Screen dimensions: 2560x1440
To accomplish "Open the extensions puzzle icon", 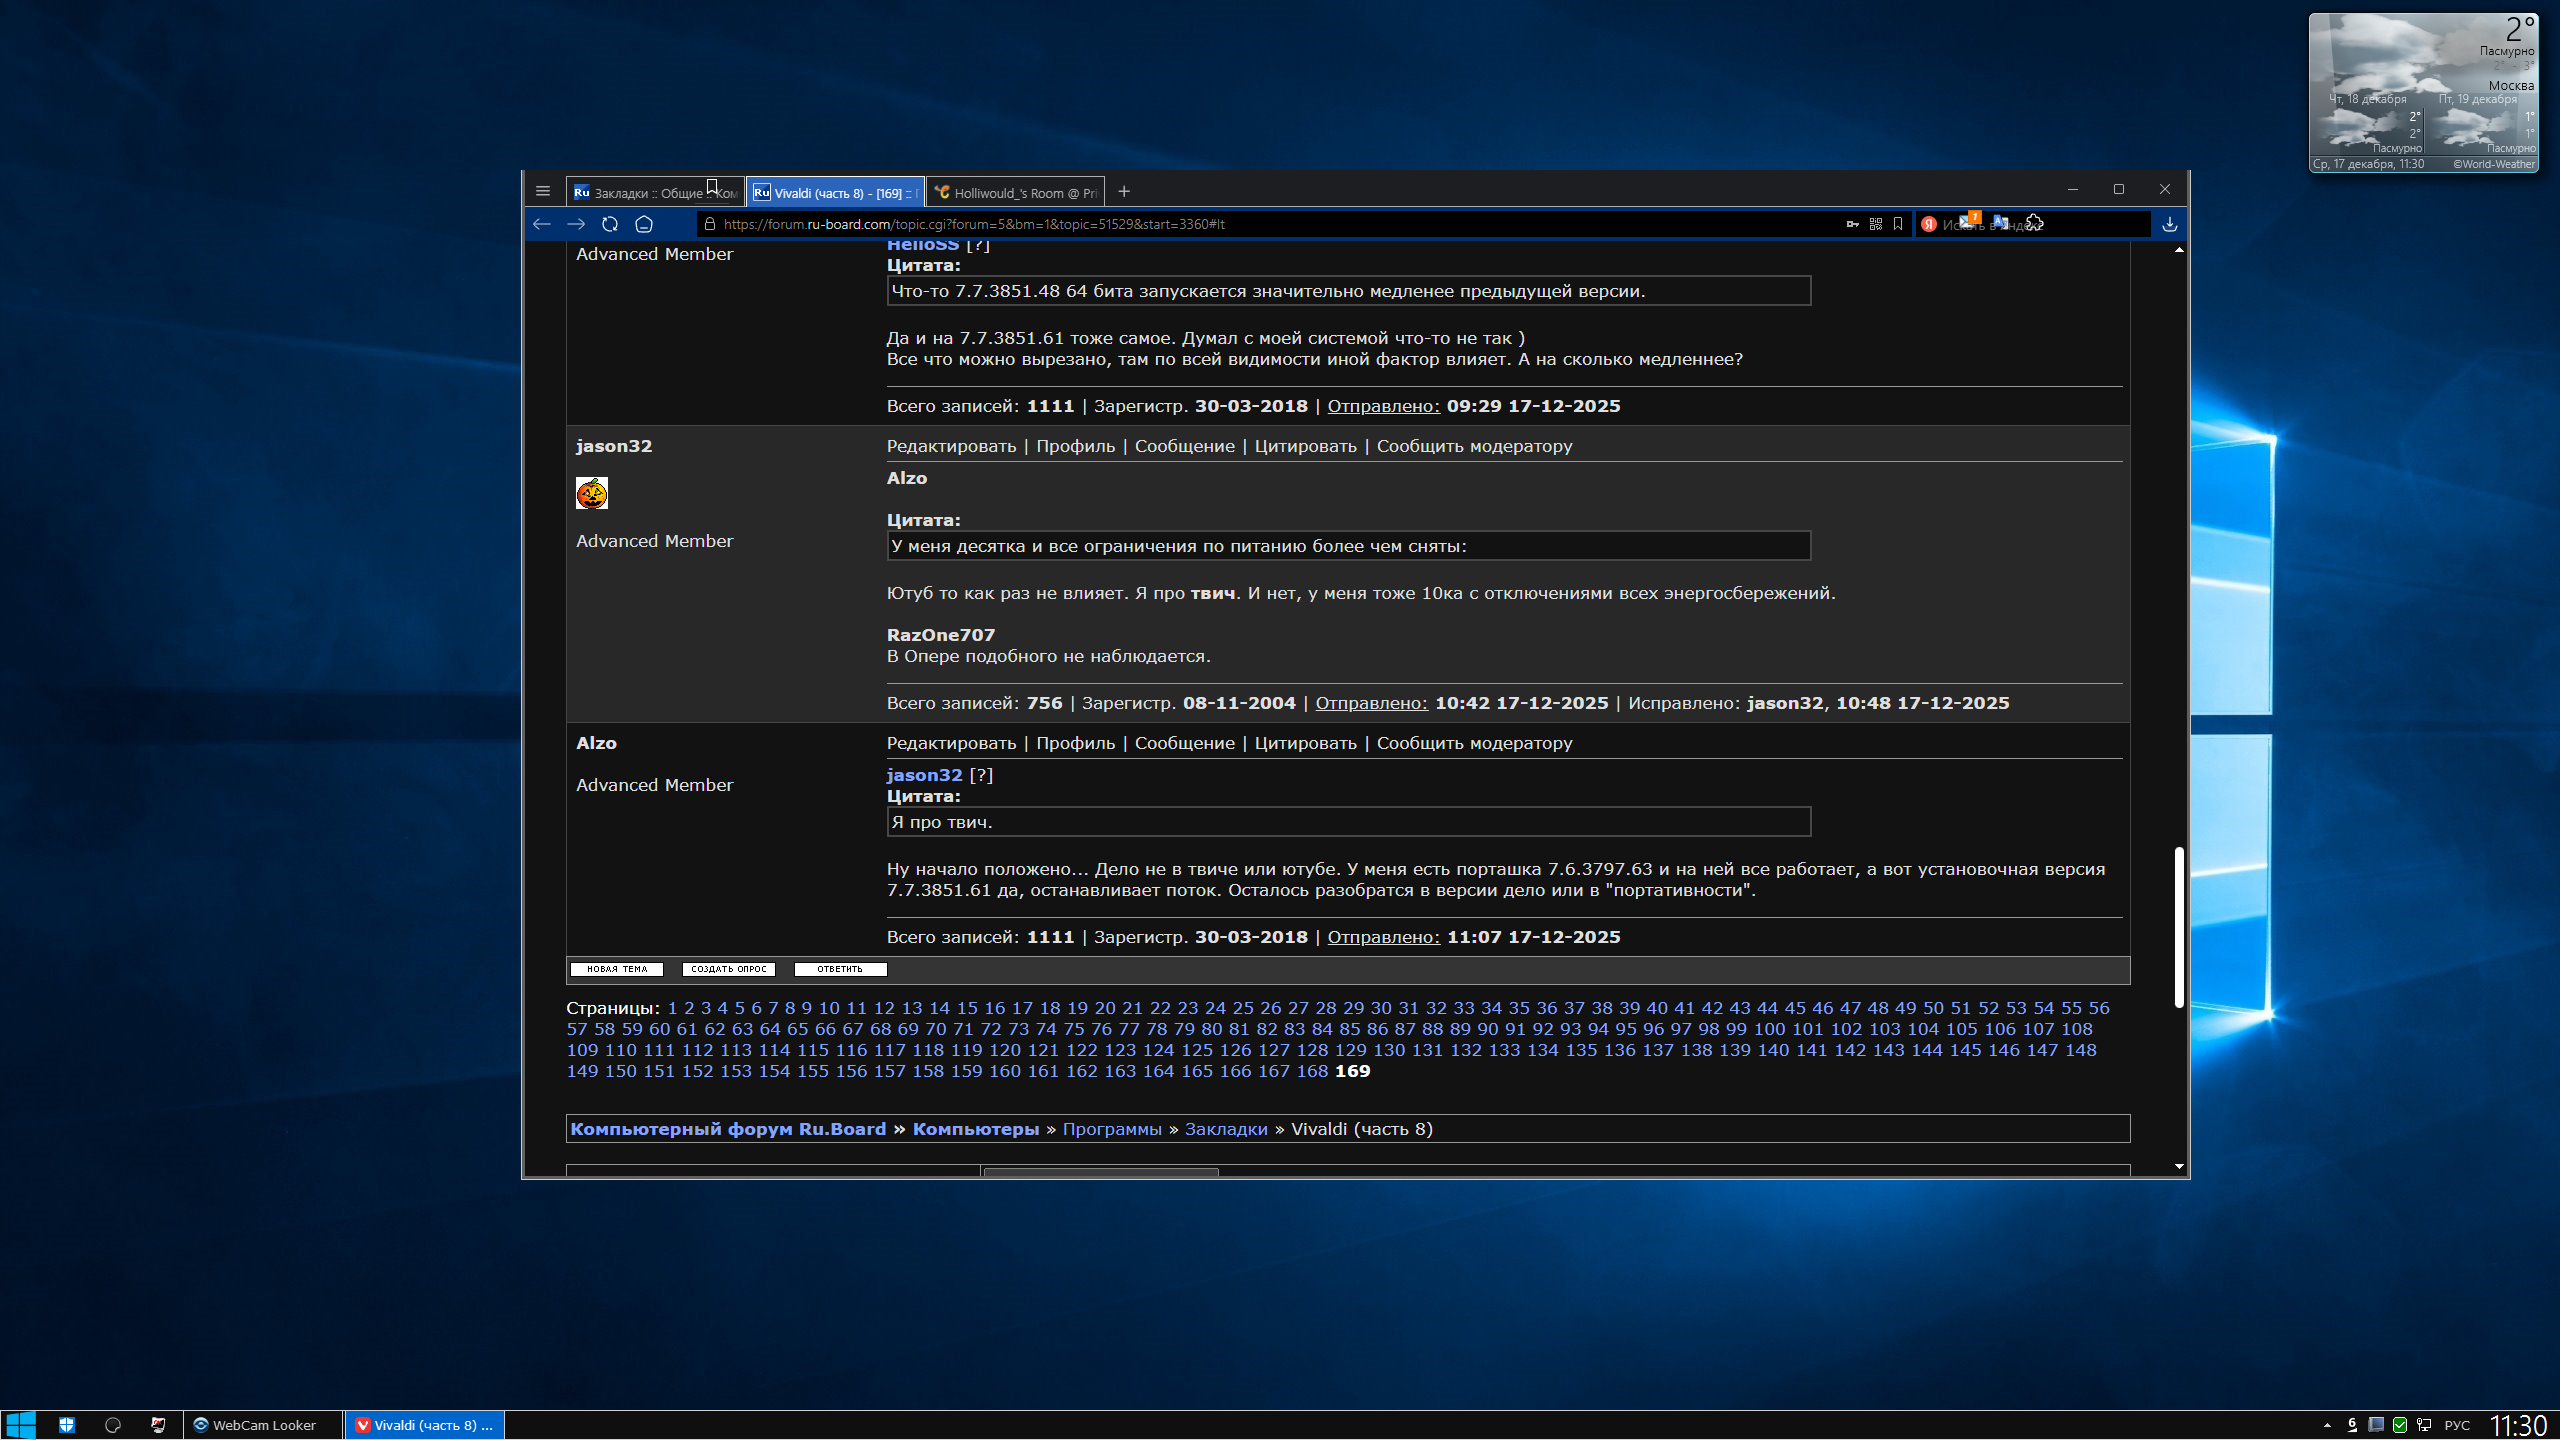I will (2035, 222).
